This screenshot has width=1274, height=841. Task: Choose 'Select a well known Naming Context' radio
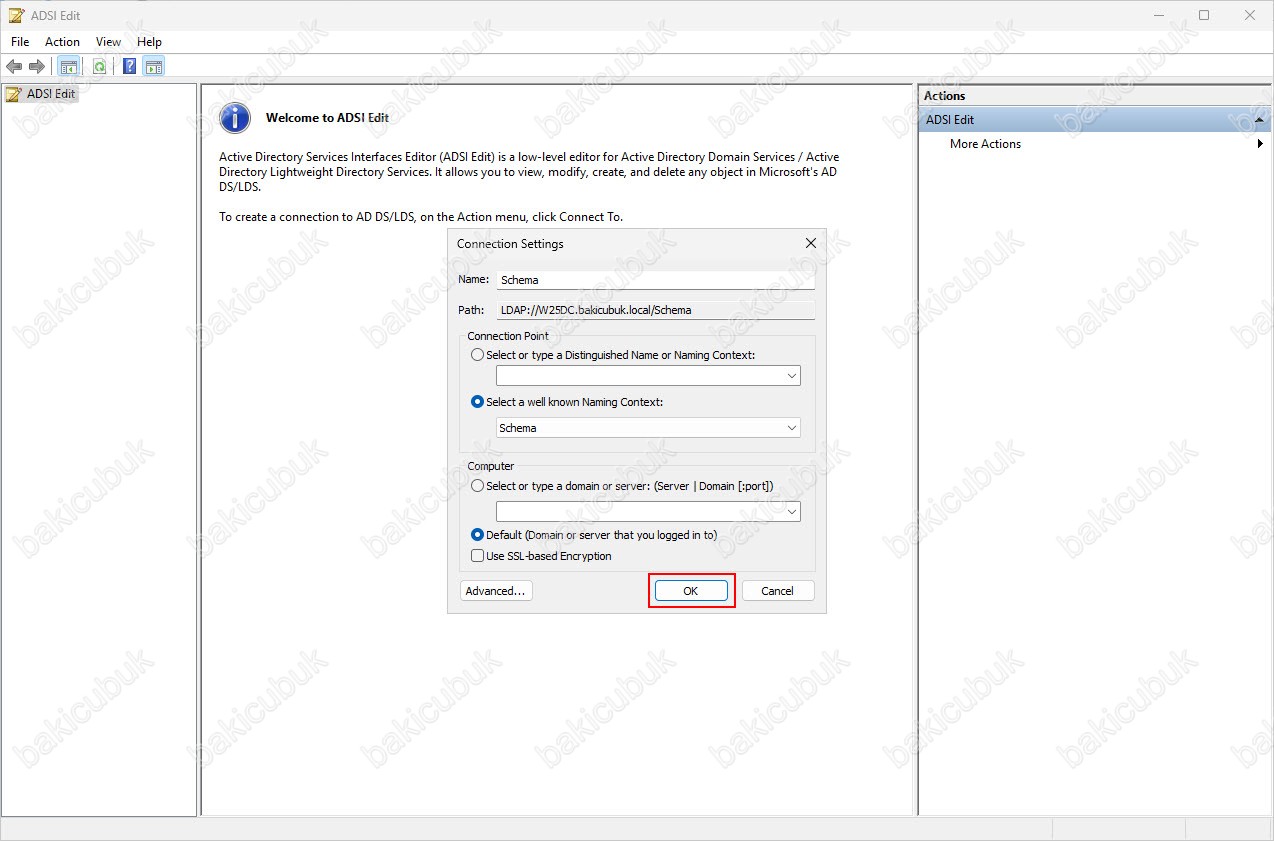[477, 402]
